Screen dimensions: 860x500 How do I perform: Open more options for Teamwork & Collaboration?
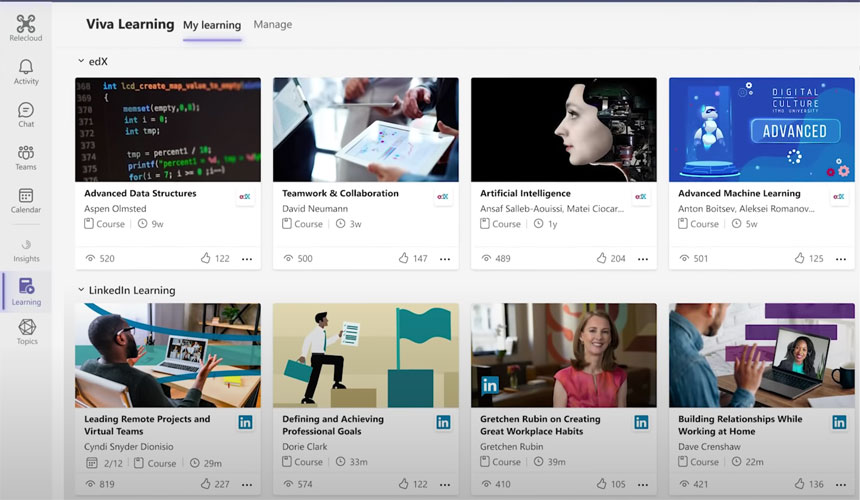click(x=445, y=259)
